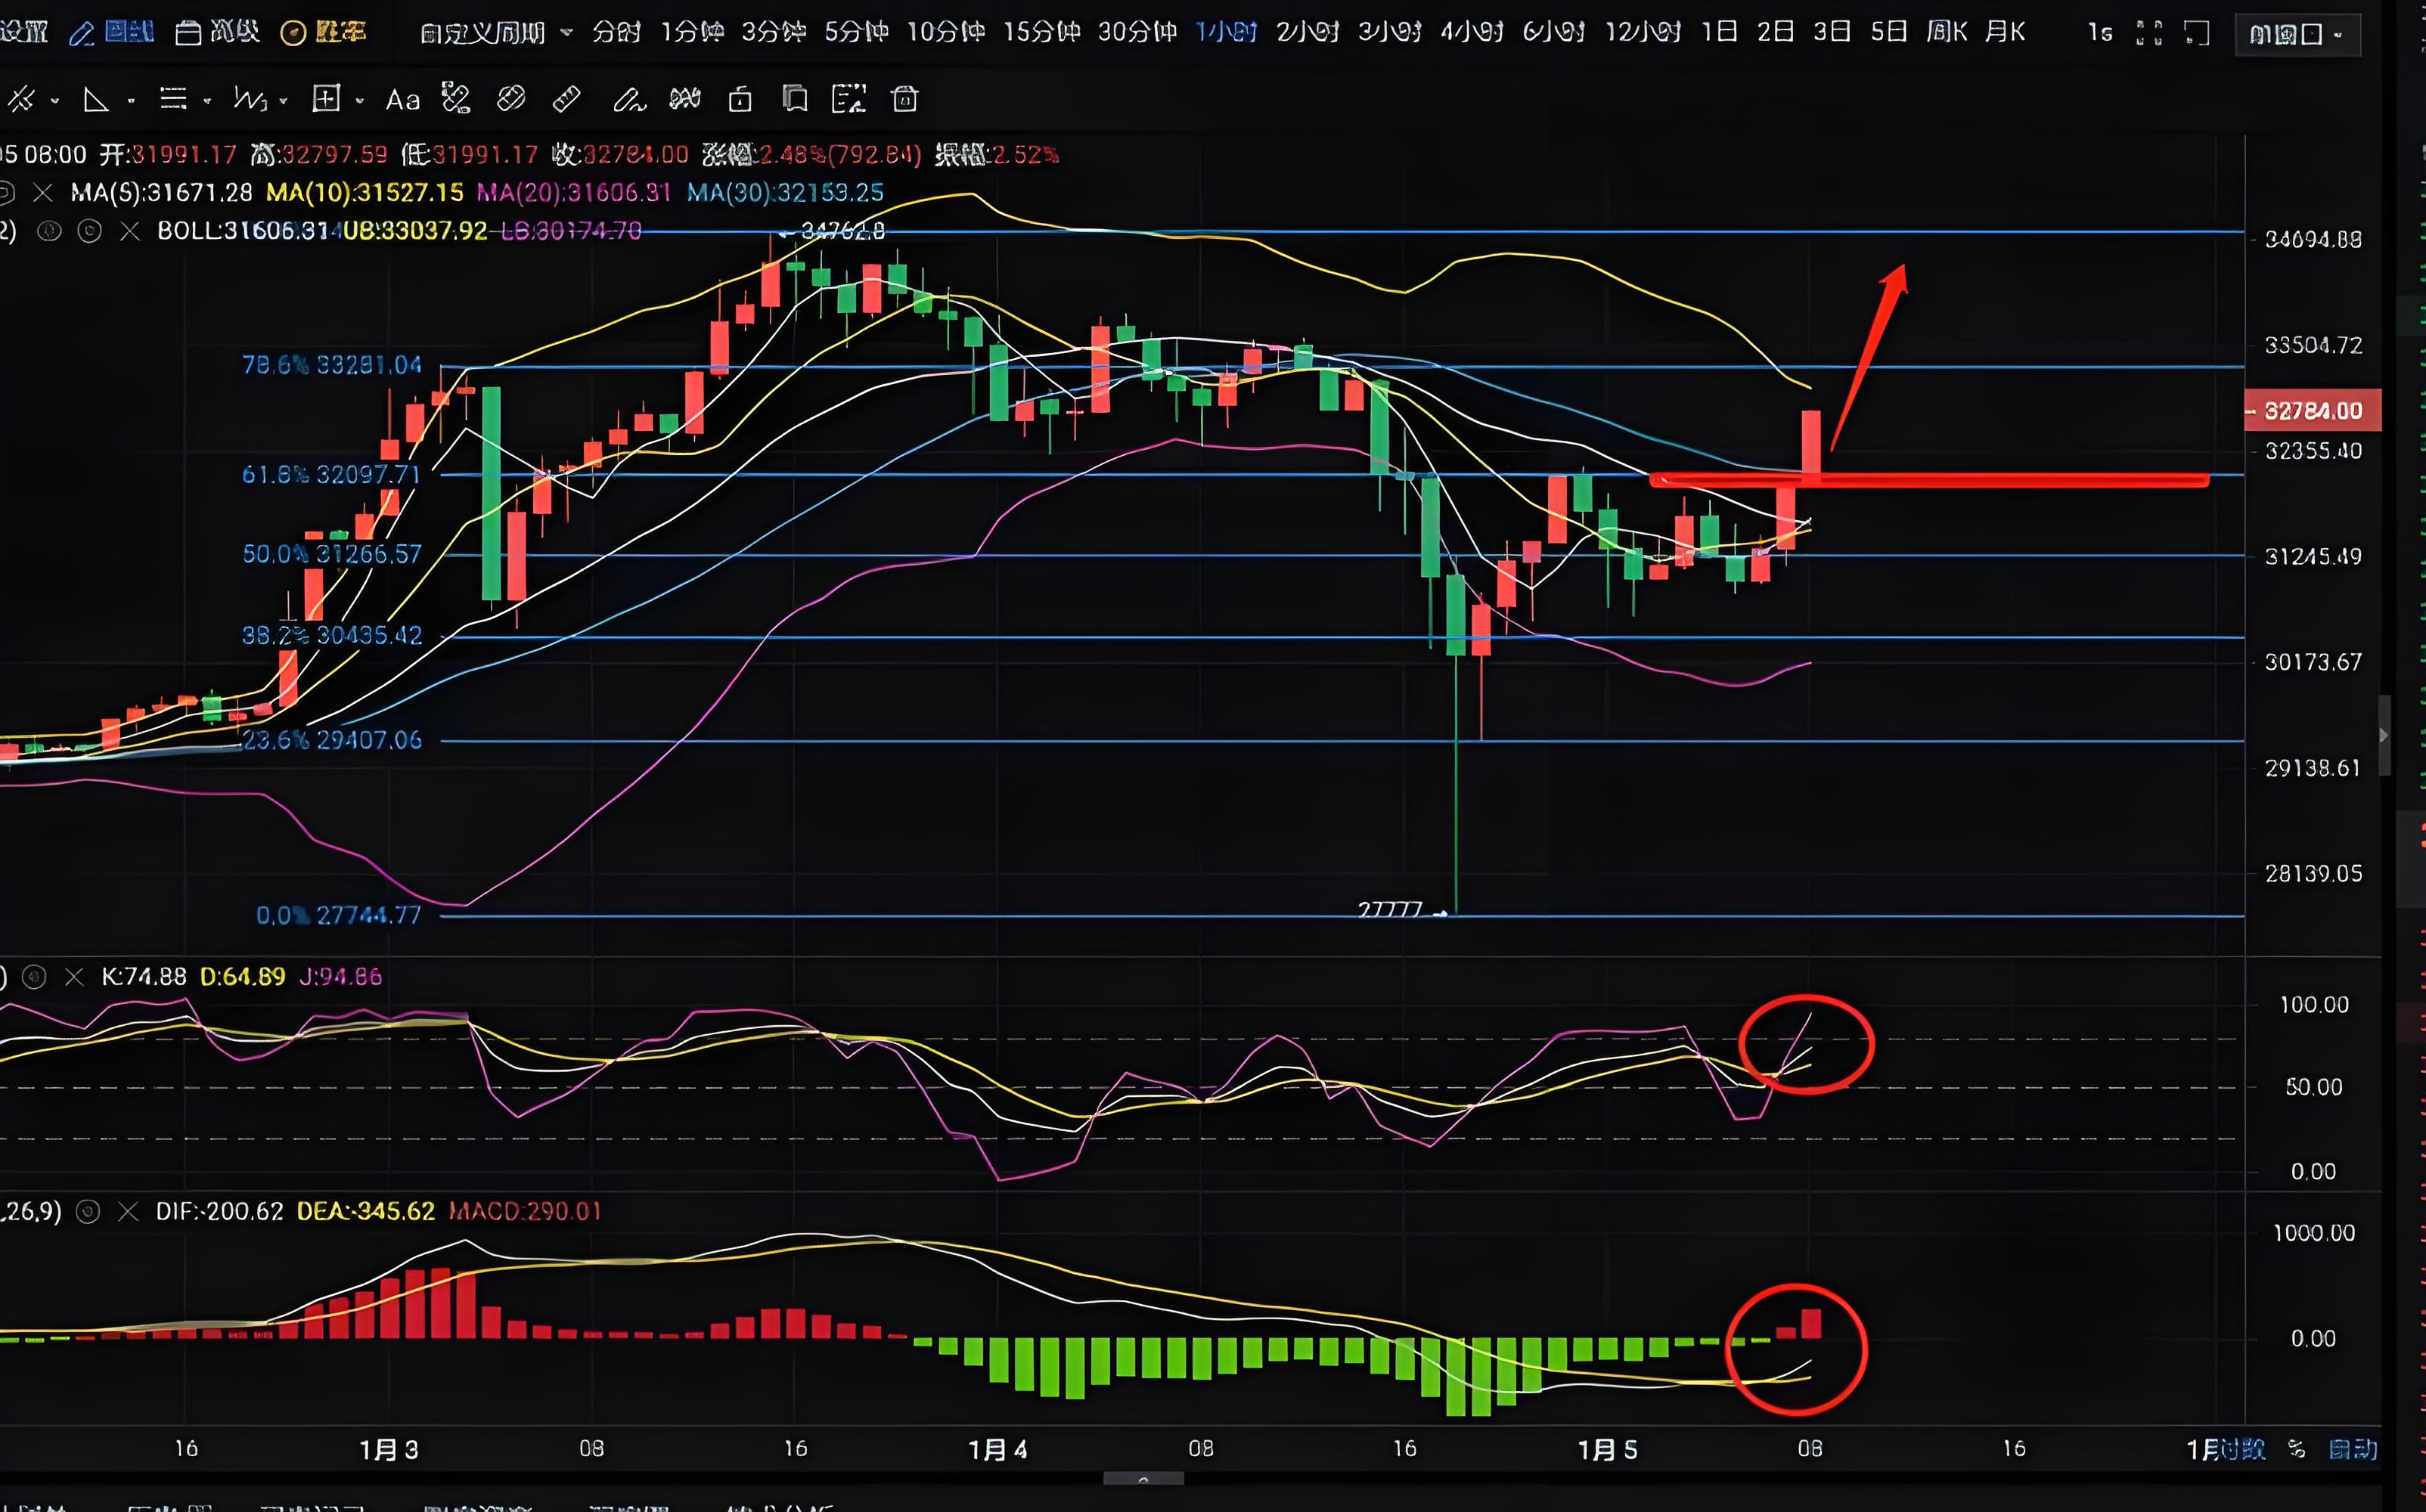
Task: Expand the triangle shape tool arrow
Action: [x=131, y=101]
